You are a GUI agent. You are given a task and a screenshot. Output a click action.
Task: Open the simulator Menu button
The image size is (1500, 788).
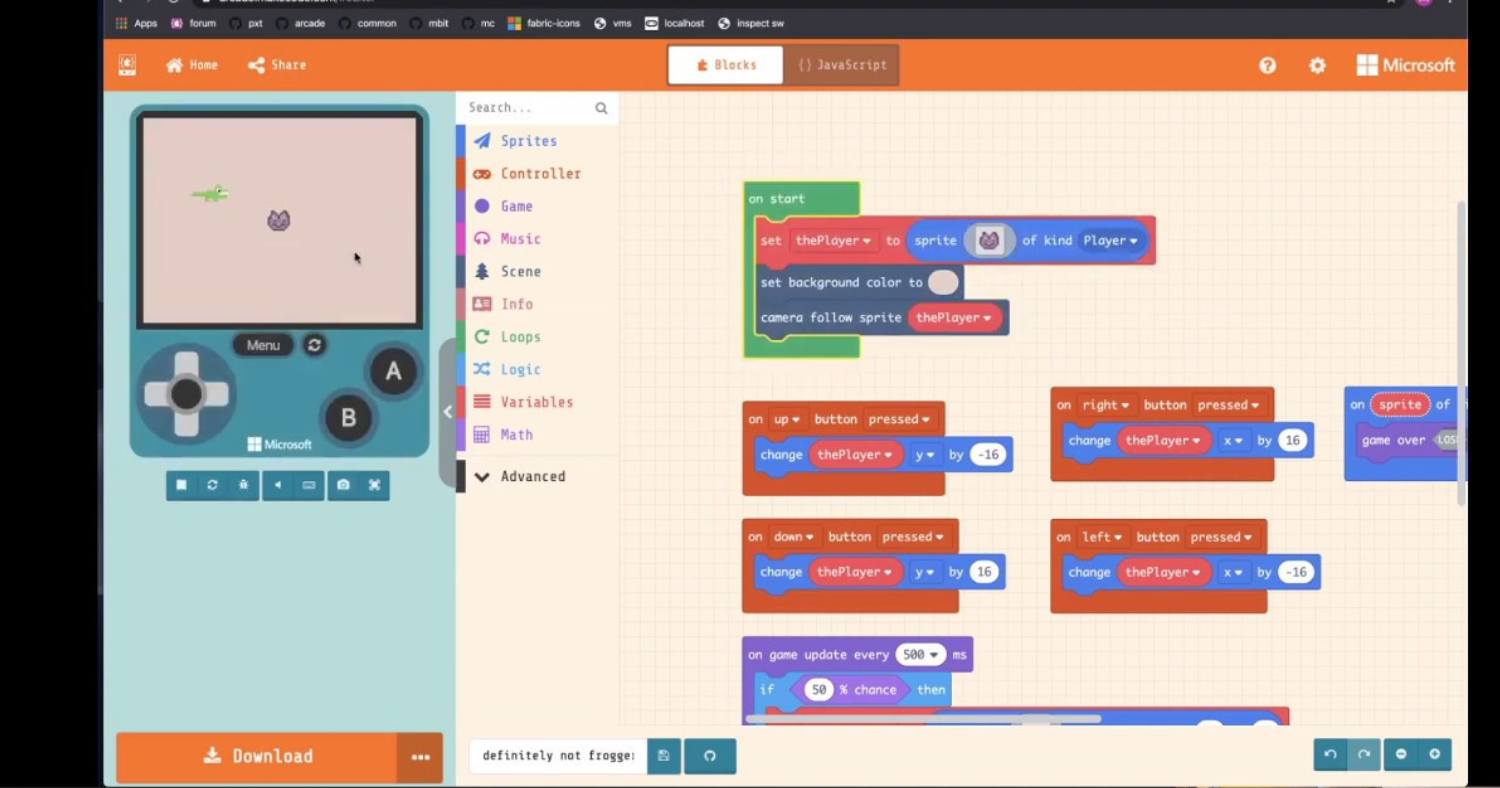(x=263, y=345)
